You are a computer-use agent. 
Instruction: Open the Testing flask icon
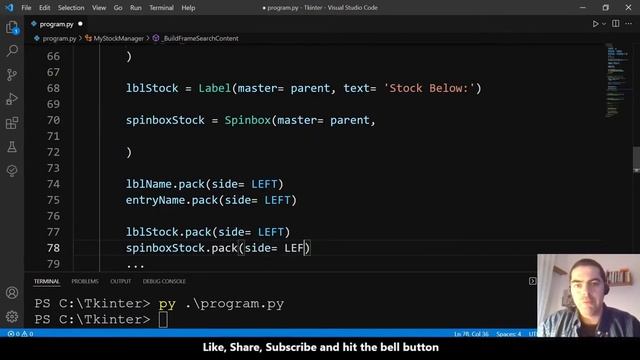tap(12, 147)
